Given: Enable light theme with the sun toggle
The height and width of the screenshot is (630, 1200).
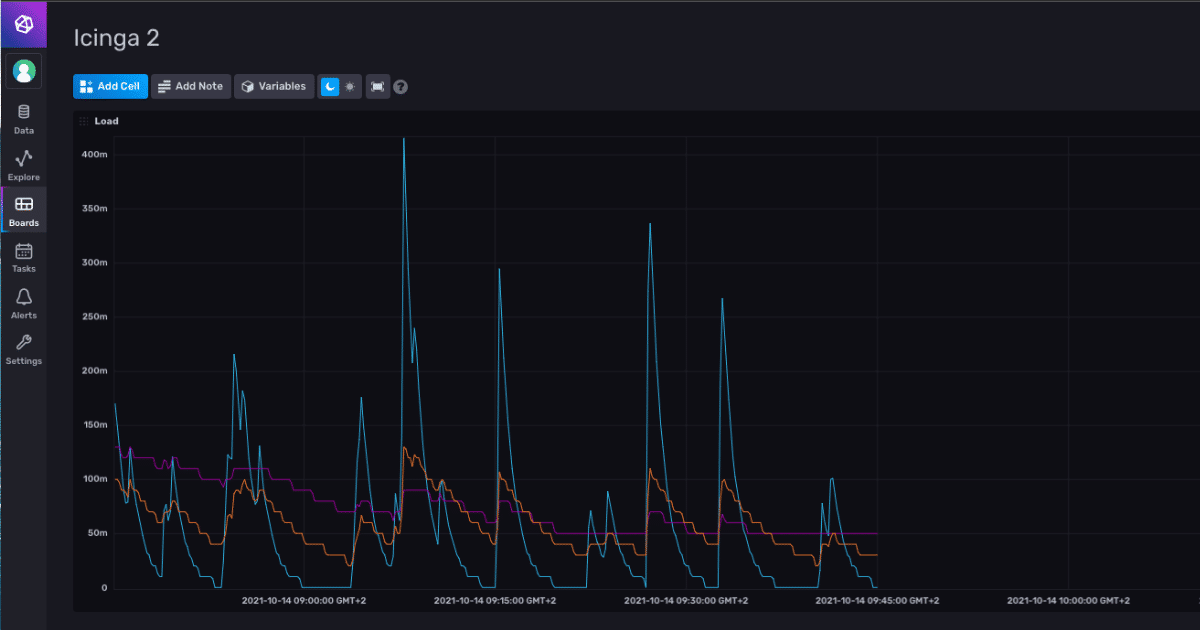Looking at the screenshot, I should click(x=350, y=86).
